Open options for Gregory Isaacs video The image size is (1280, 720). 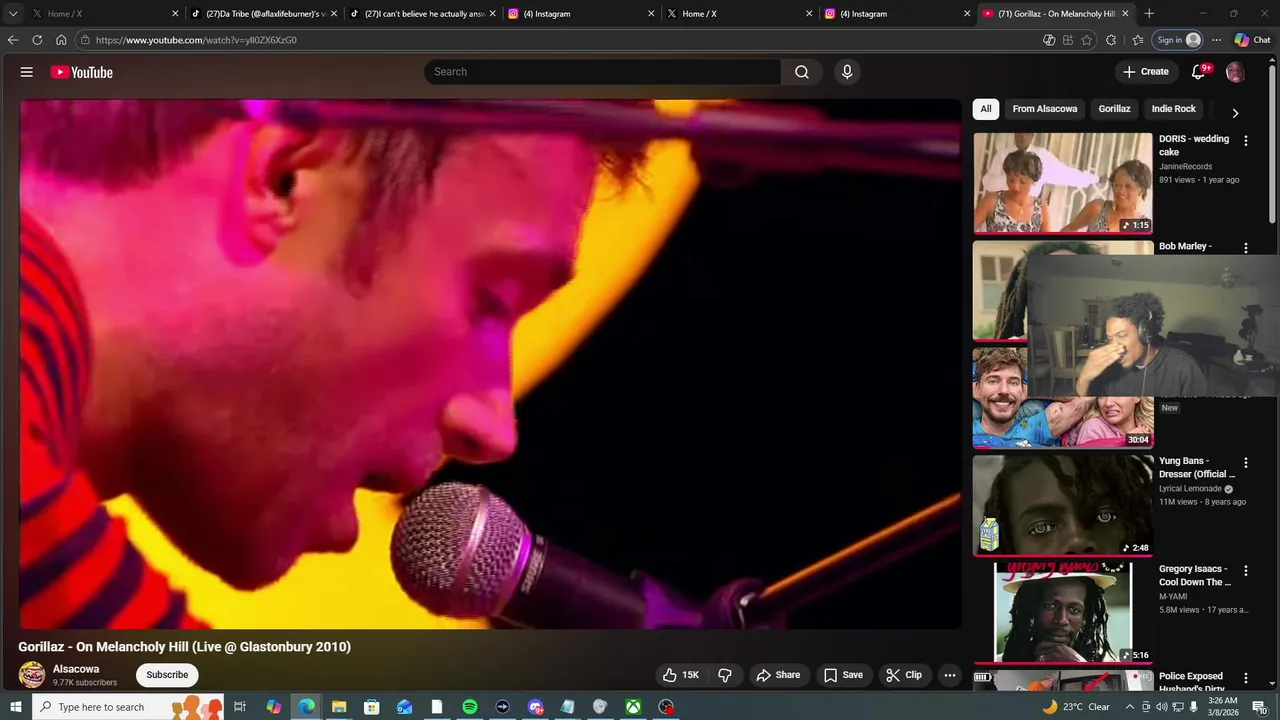pos(1246,571)
